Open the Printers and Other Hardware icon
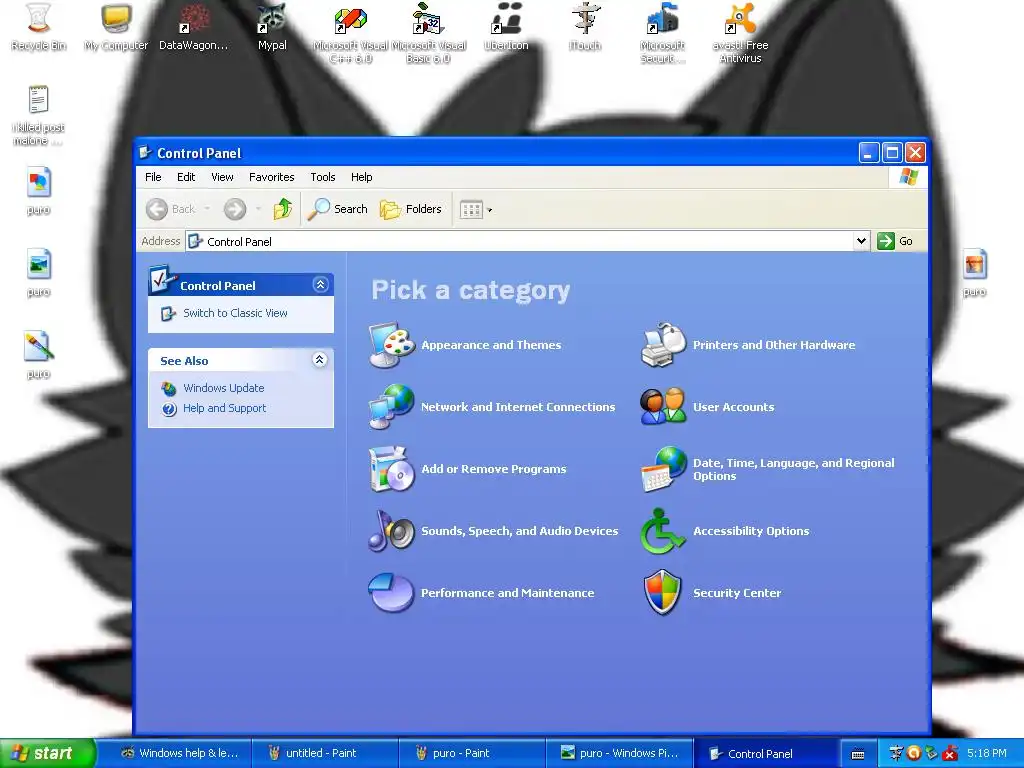Screen dimensions: 1024x768 click(664, 345)
